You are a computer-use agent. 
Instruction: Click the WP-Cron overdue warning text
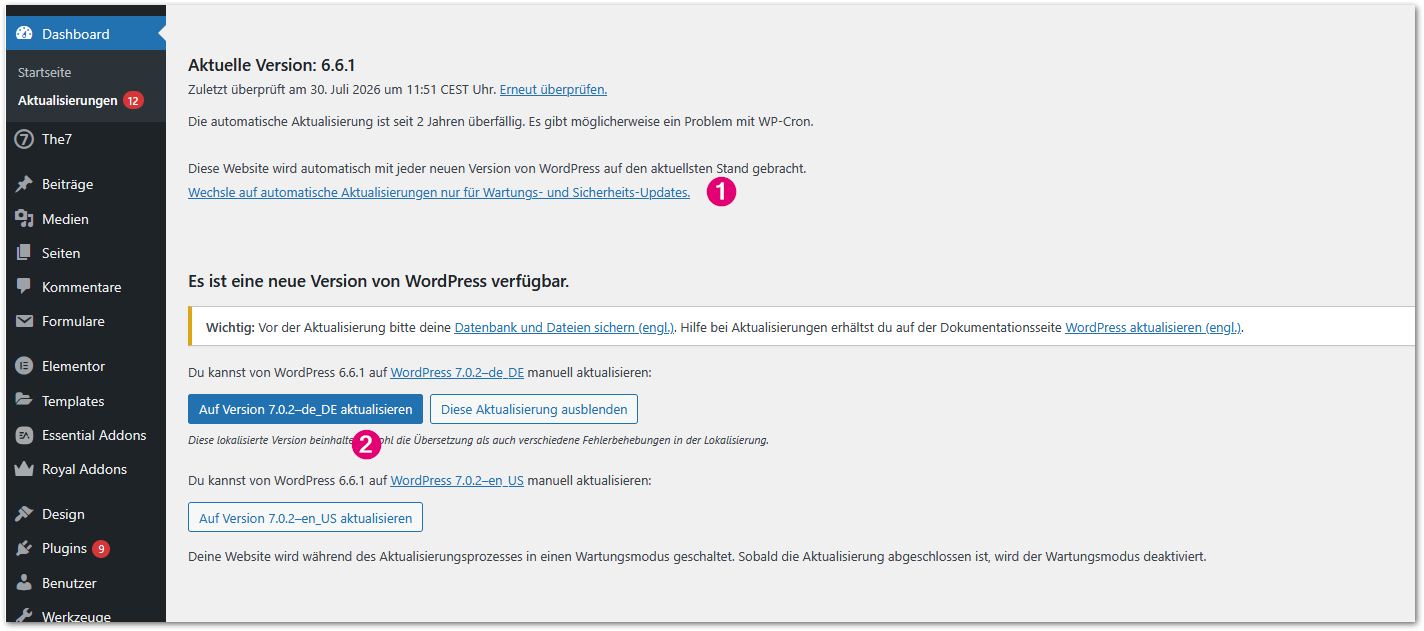(x=501, y=122)
